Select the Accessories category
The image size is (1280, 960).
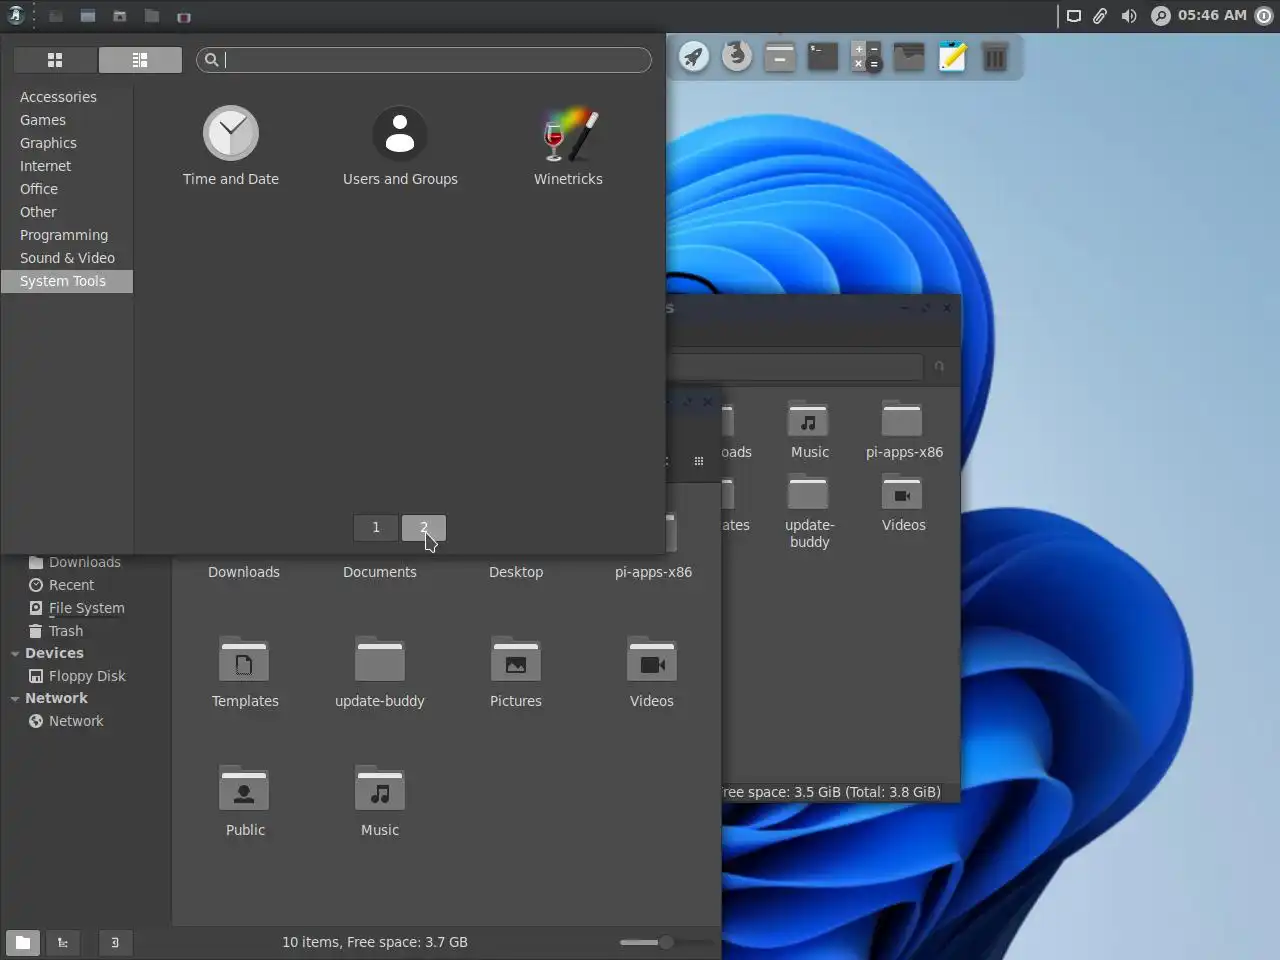67,97
